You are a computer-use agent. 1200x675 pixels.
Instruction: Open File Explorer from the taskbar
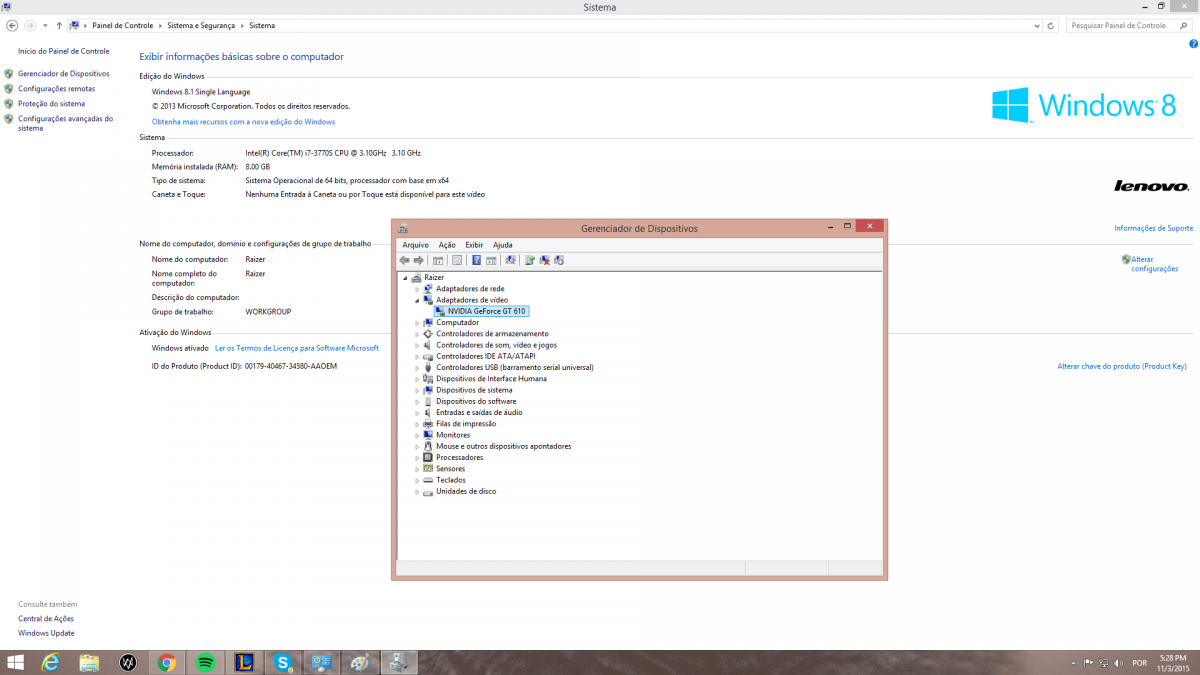pos(89,662)
